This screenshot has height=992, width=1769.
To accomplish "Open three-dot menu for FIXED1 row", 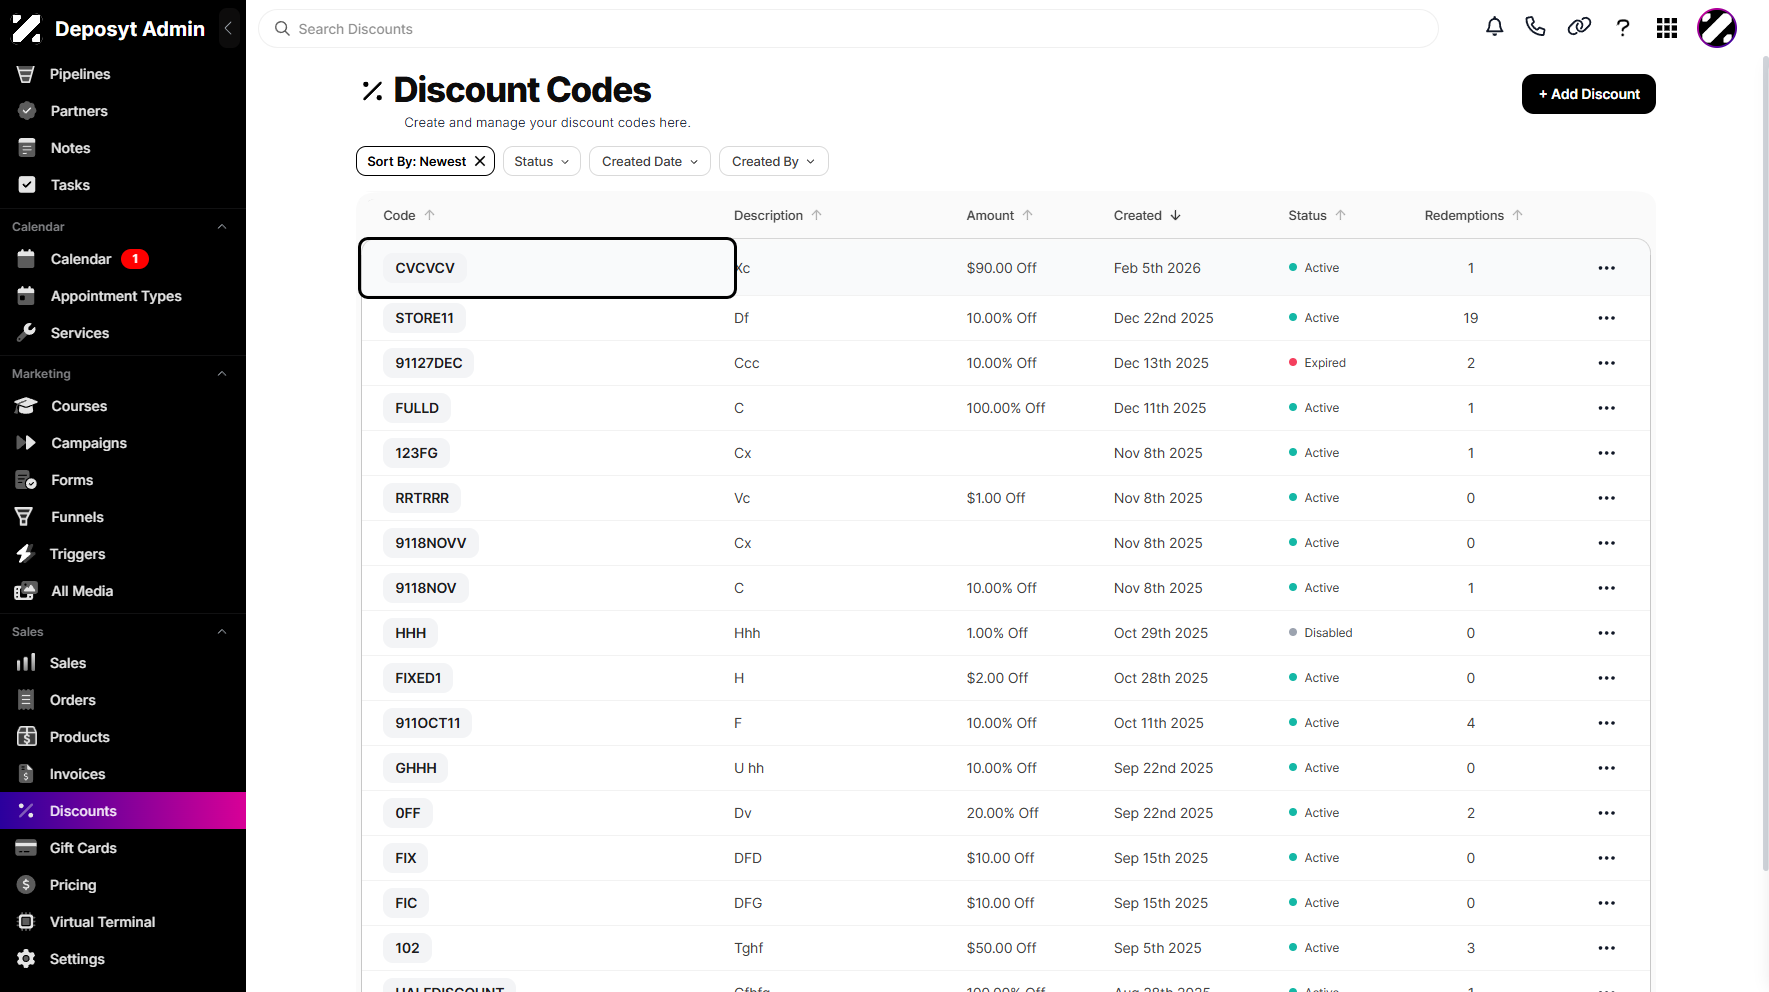I will [x=1606, y=678].
